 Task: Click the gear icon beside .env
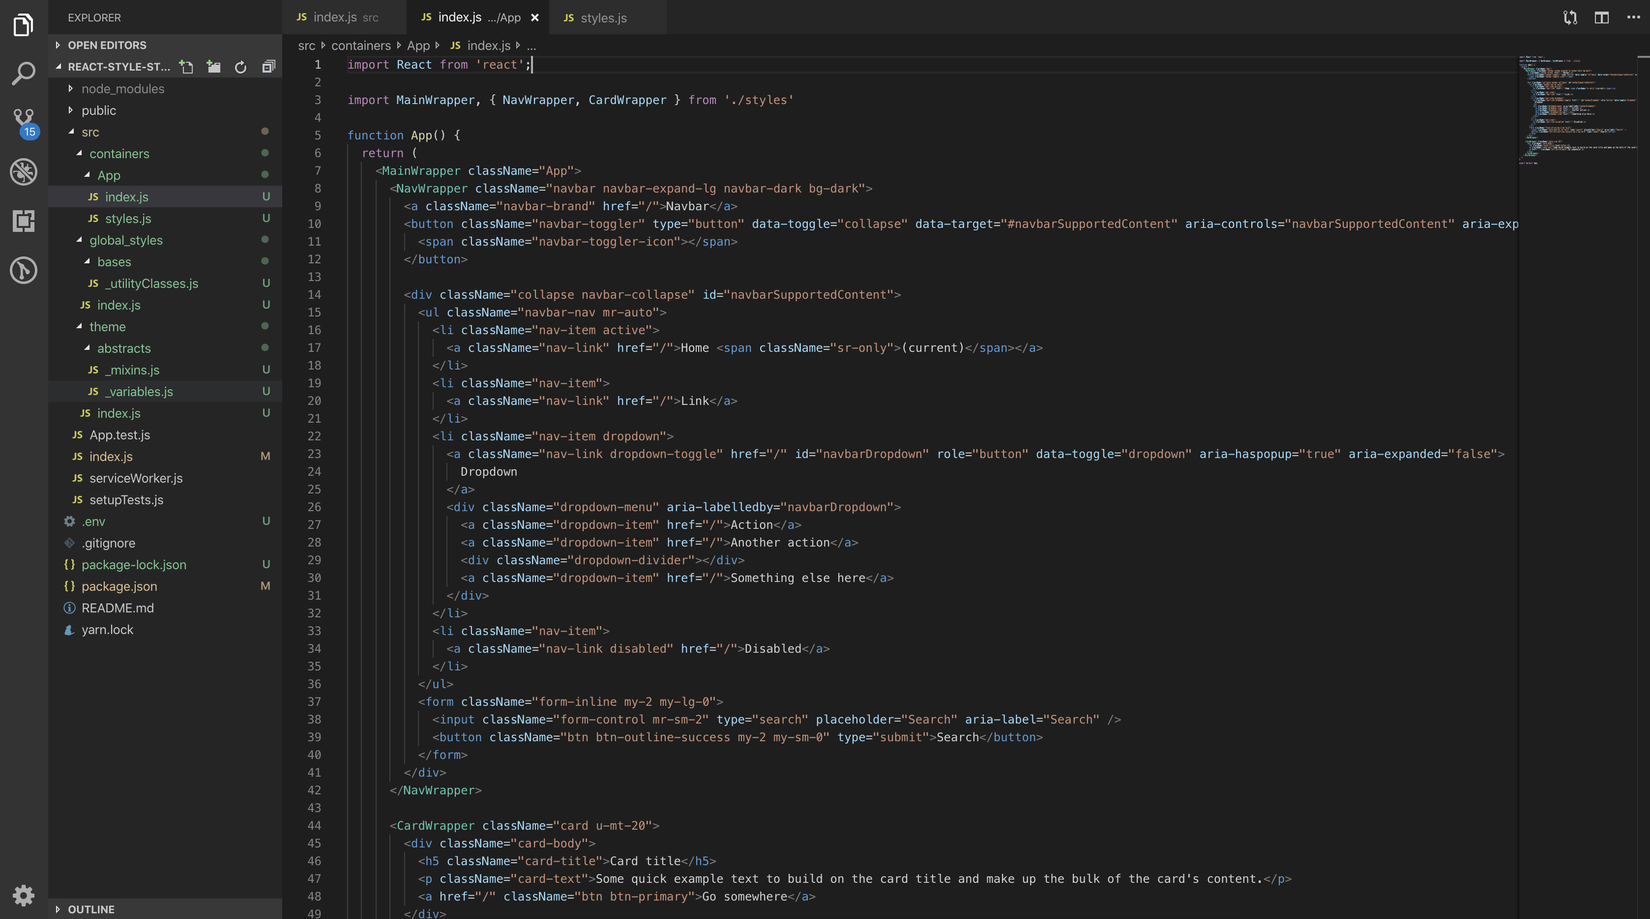(x=69, y=522)
